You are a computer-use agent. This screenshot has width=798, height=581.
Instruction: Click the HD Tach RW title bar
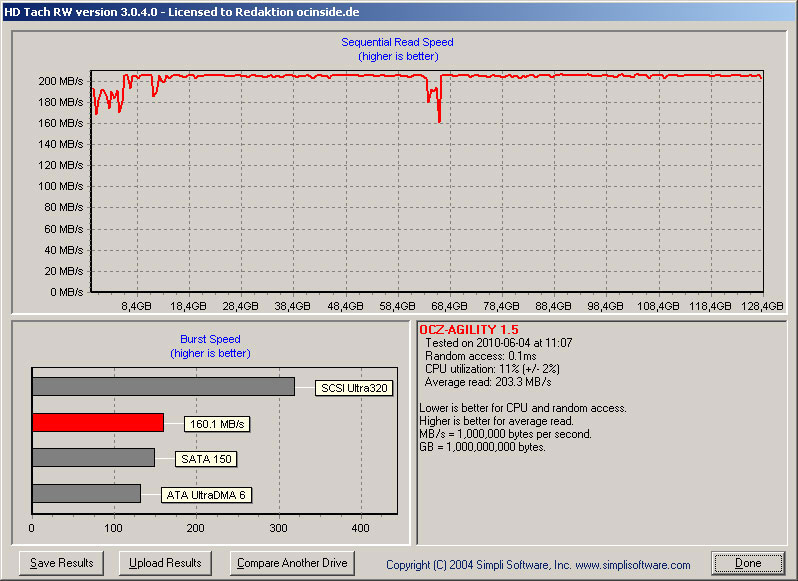click(x=399, y=11)
